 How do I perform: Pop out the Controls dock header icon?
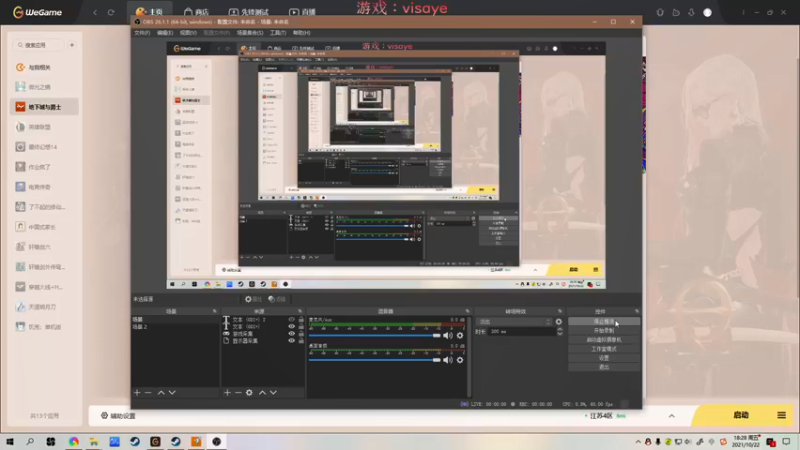pos(637,311)
